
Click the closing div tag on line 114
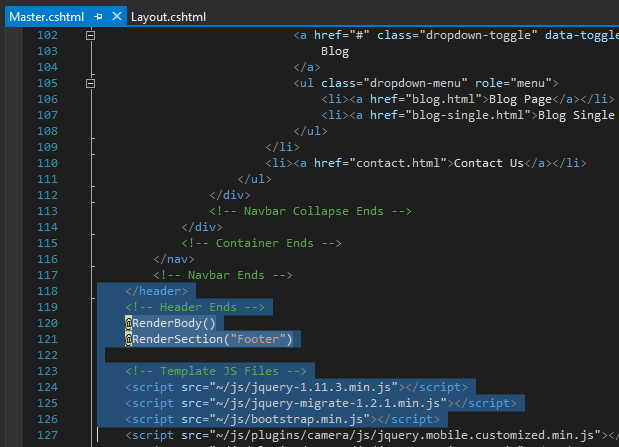pos(202,227)
